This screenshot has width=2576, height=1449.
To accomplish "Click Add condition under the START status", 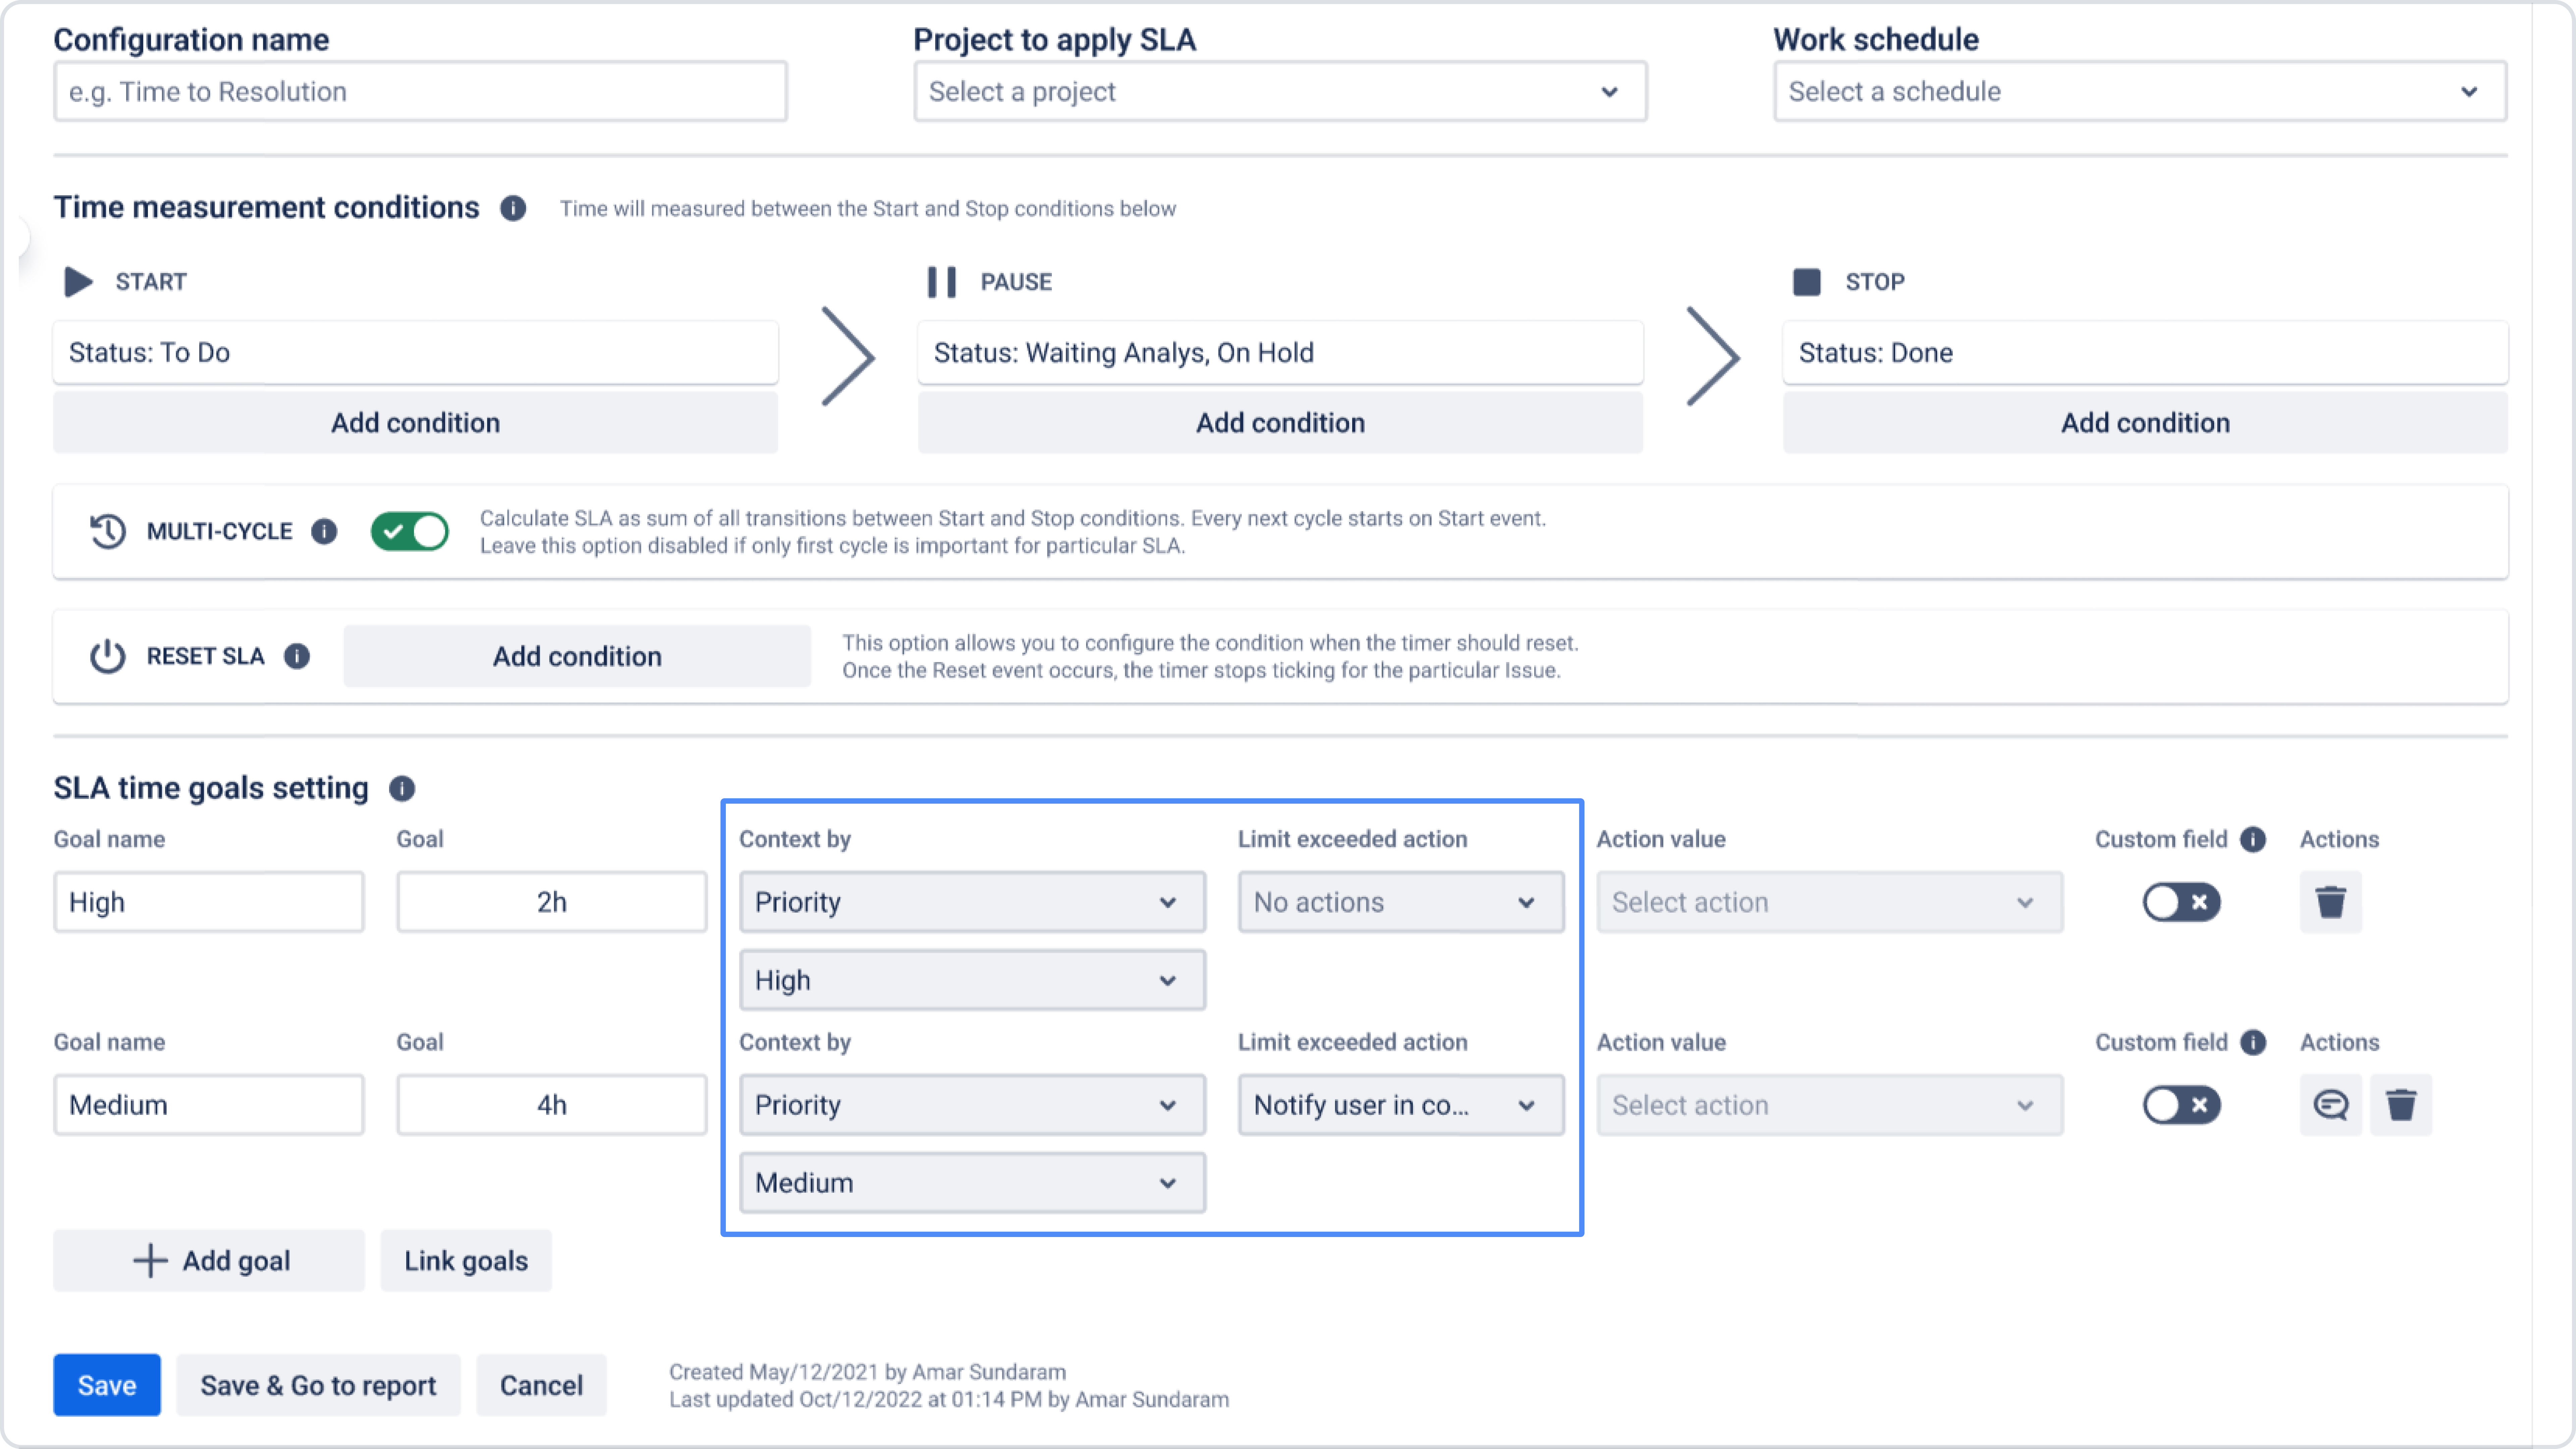I will pyautogui.click(x=415, y=423).
